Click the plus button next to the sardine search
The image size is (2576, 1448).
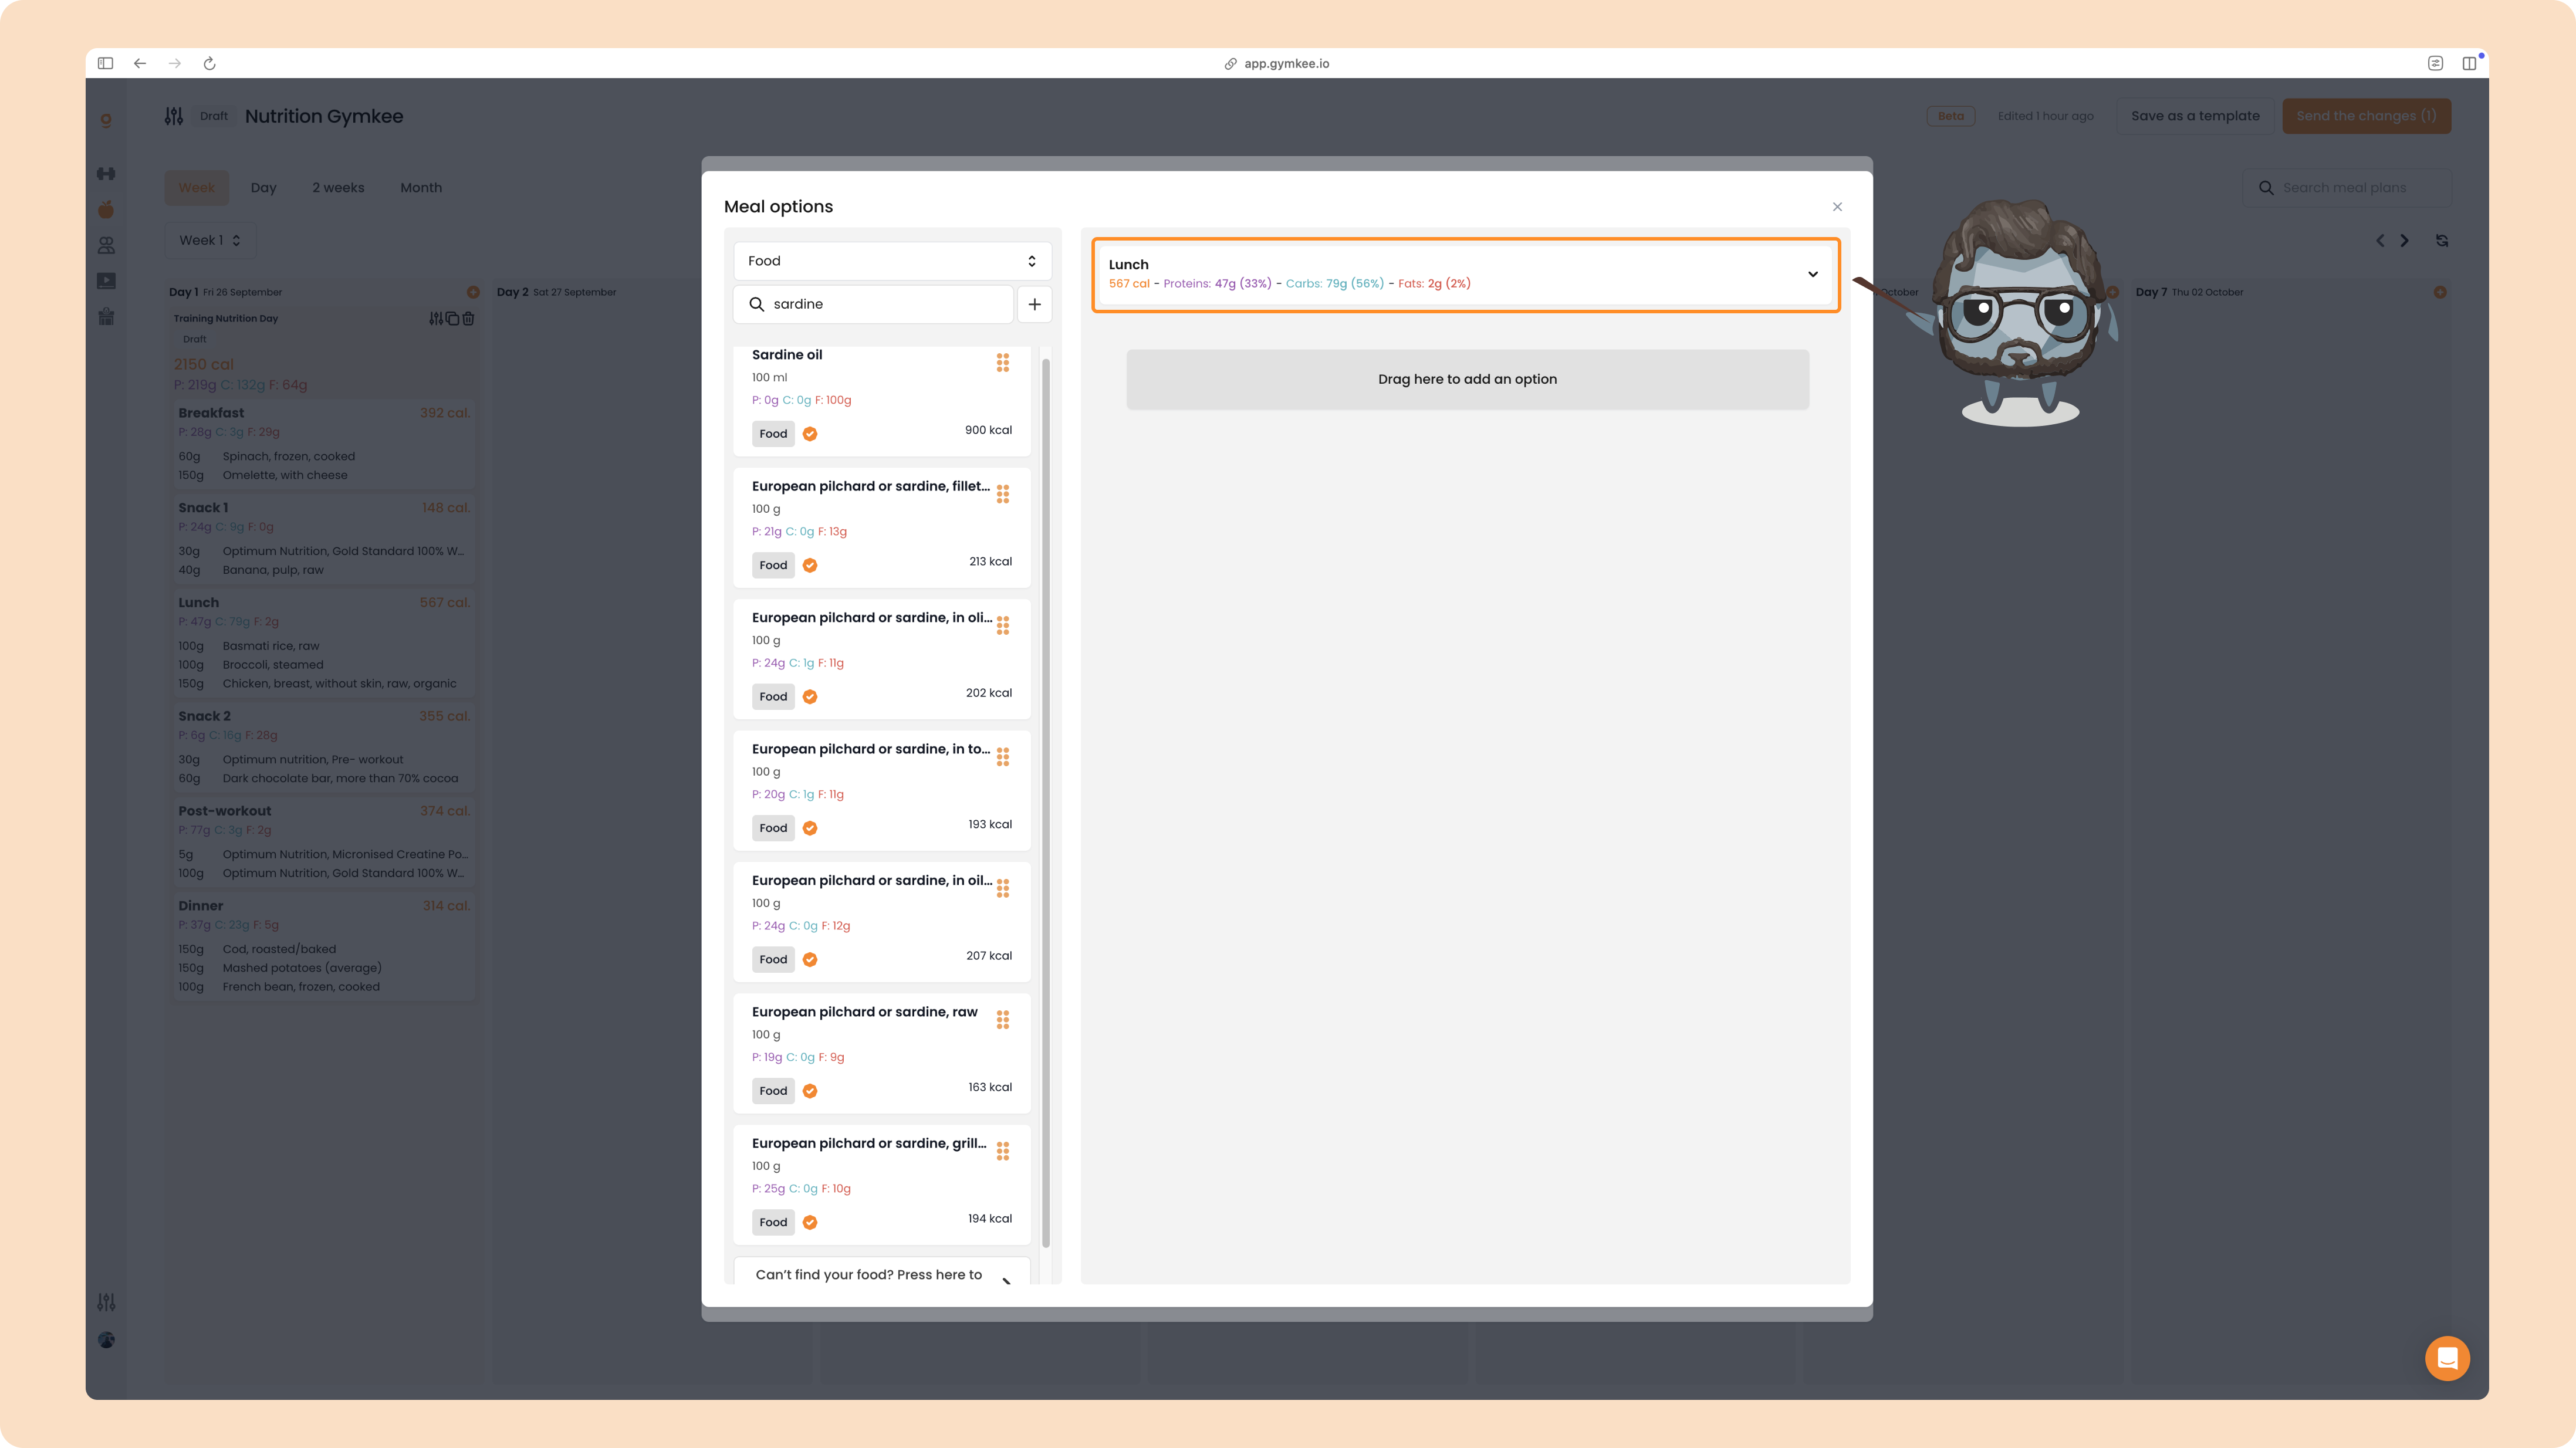pyautogui.click(x=1034, y=304)
